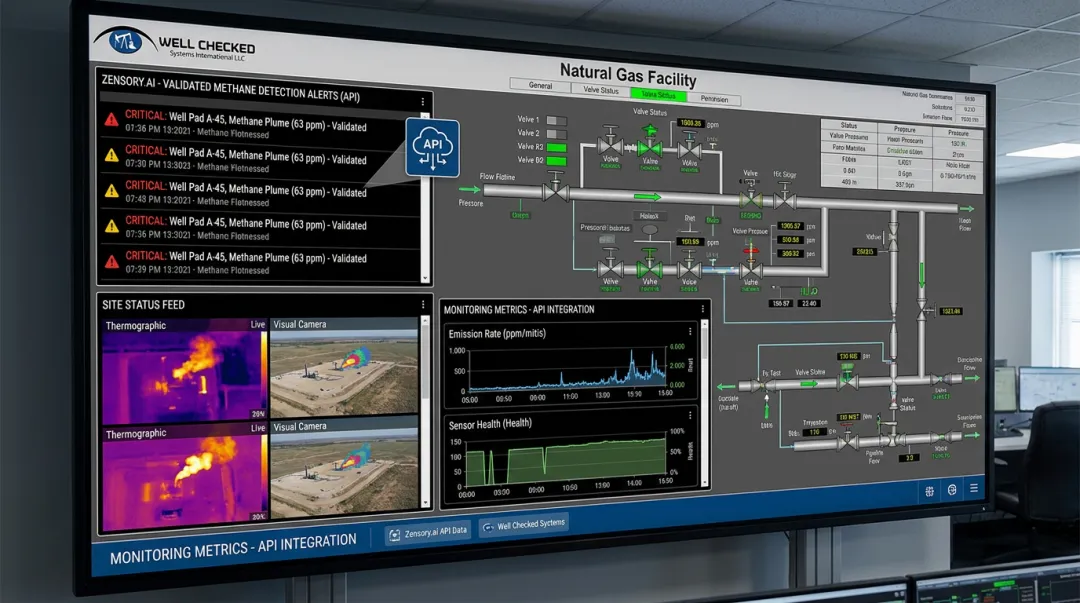
Task: Open Sensor Health chart options menu
Action: 690,416
